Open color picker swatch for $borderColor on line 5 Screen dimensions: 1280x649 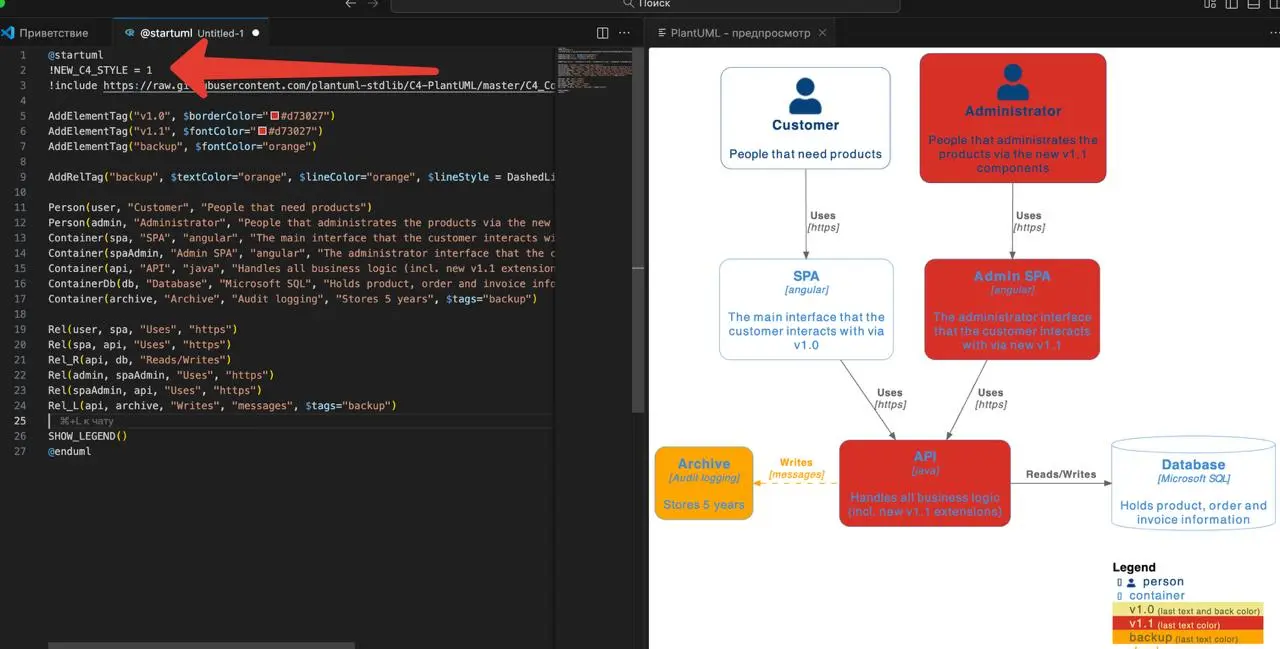[x=274, y=116]
